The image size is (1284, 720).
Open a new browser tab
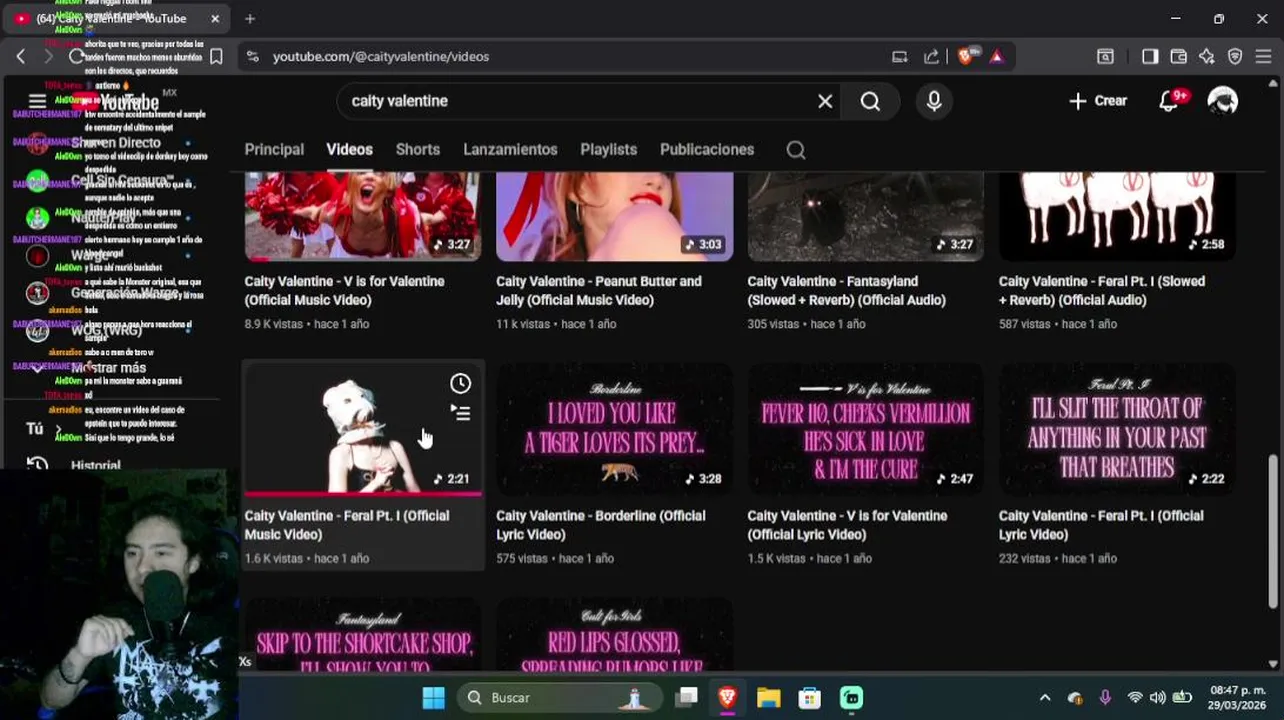pyautogui.click(x=250, y=18)
